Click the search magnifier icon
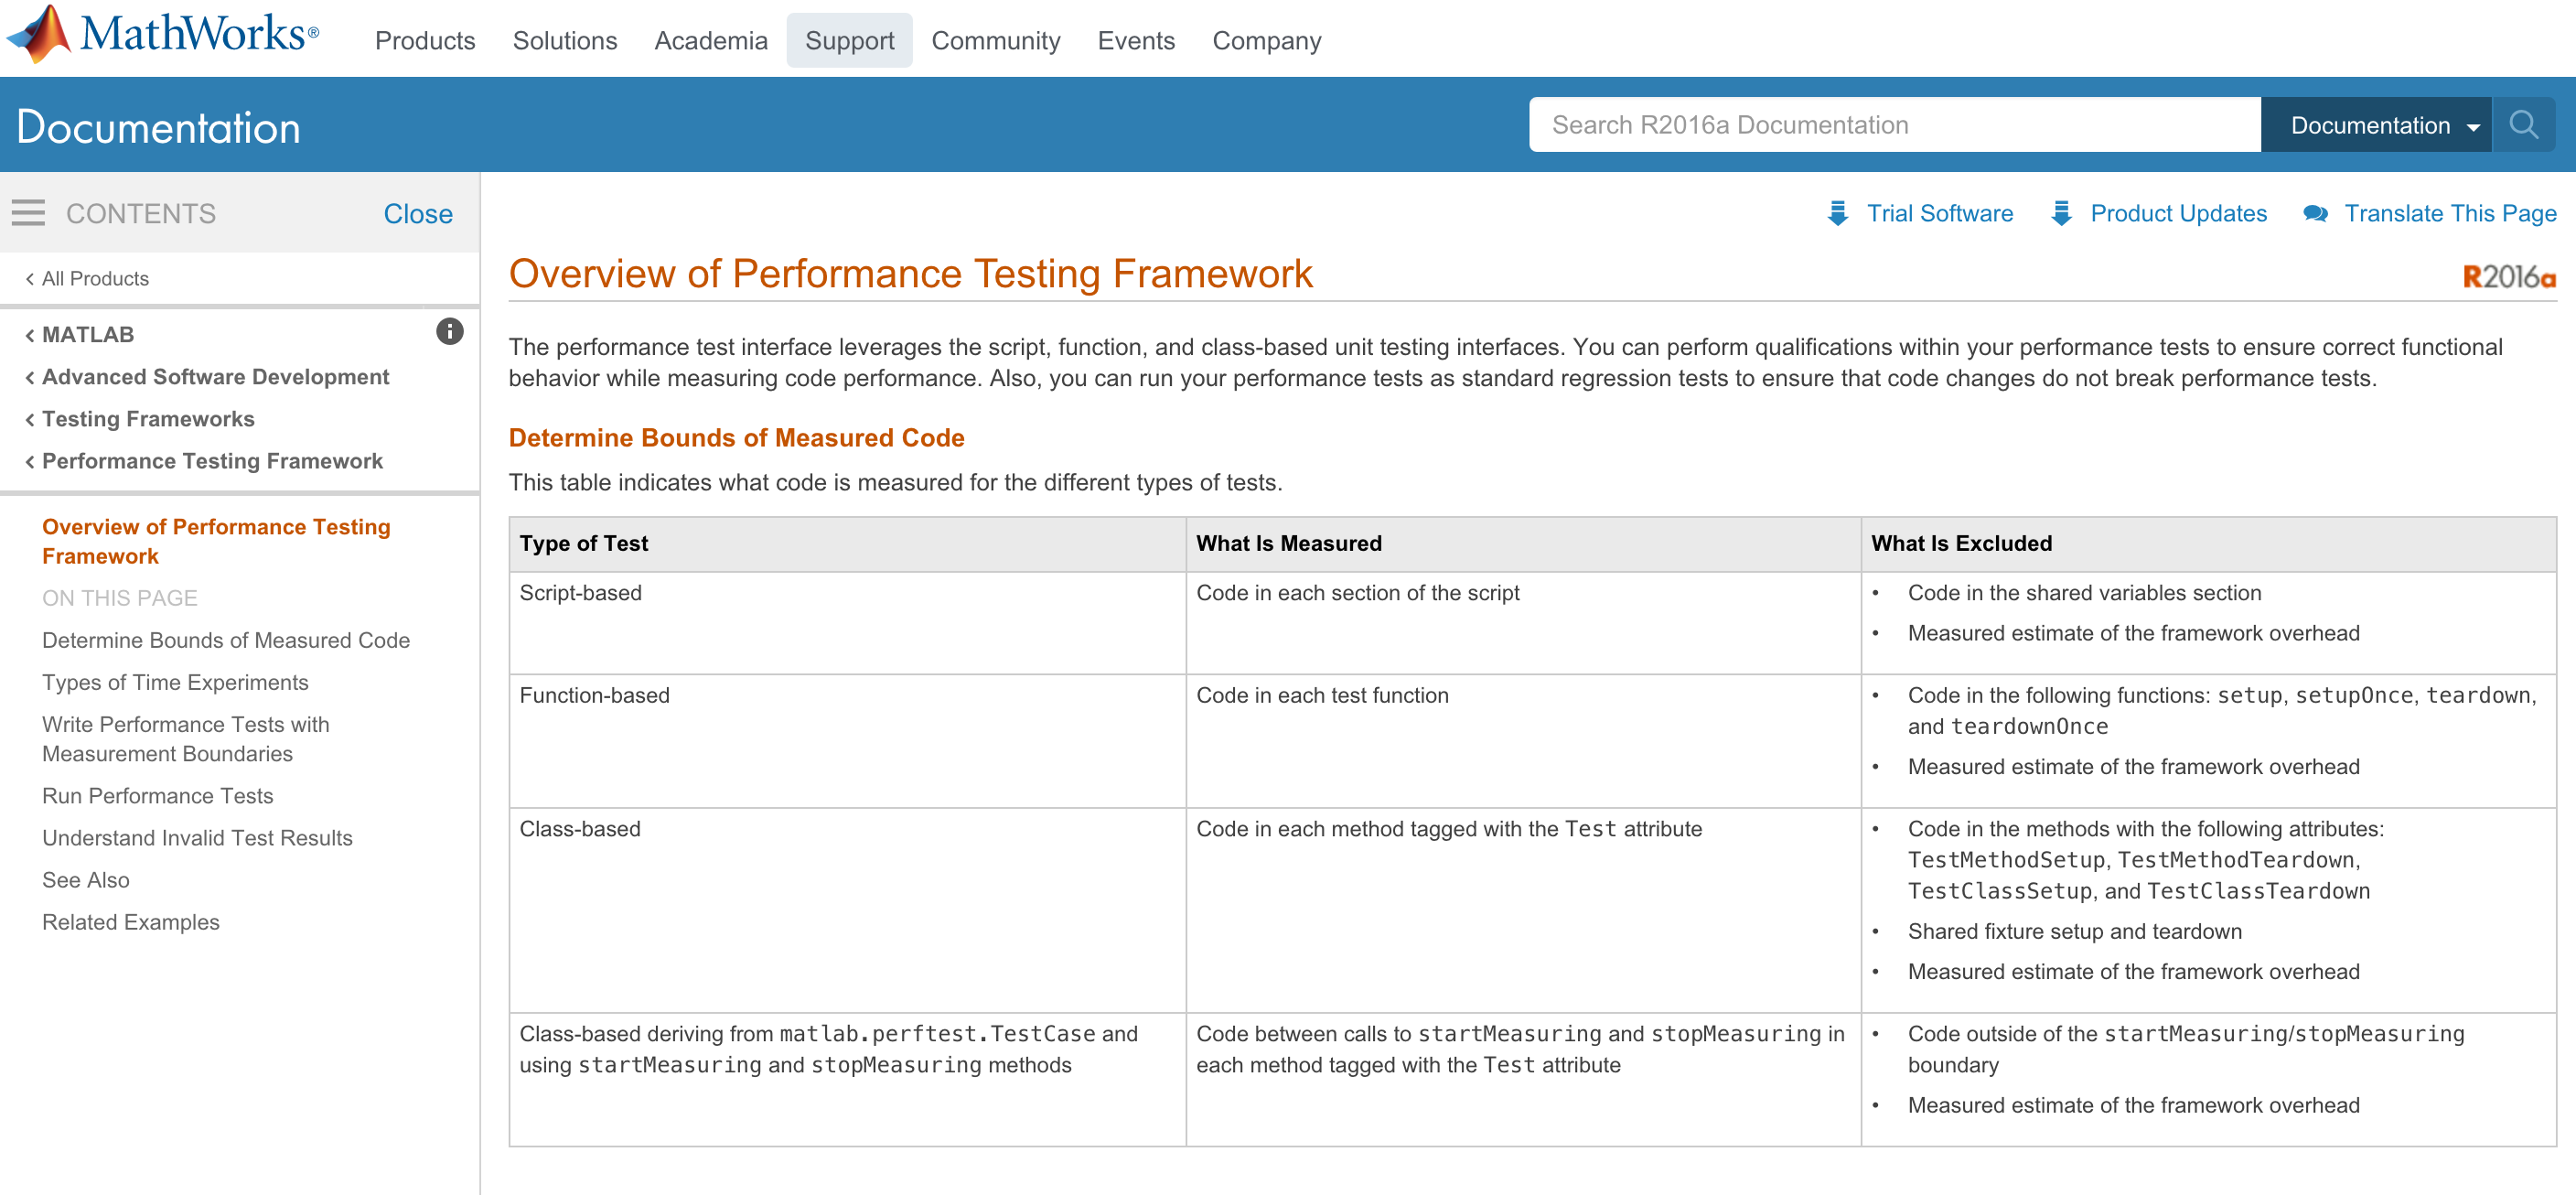Viewport: 2576px width, 1195px height. (x=2523, y=125)
